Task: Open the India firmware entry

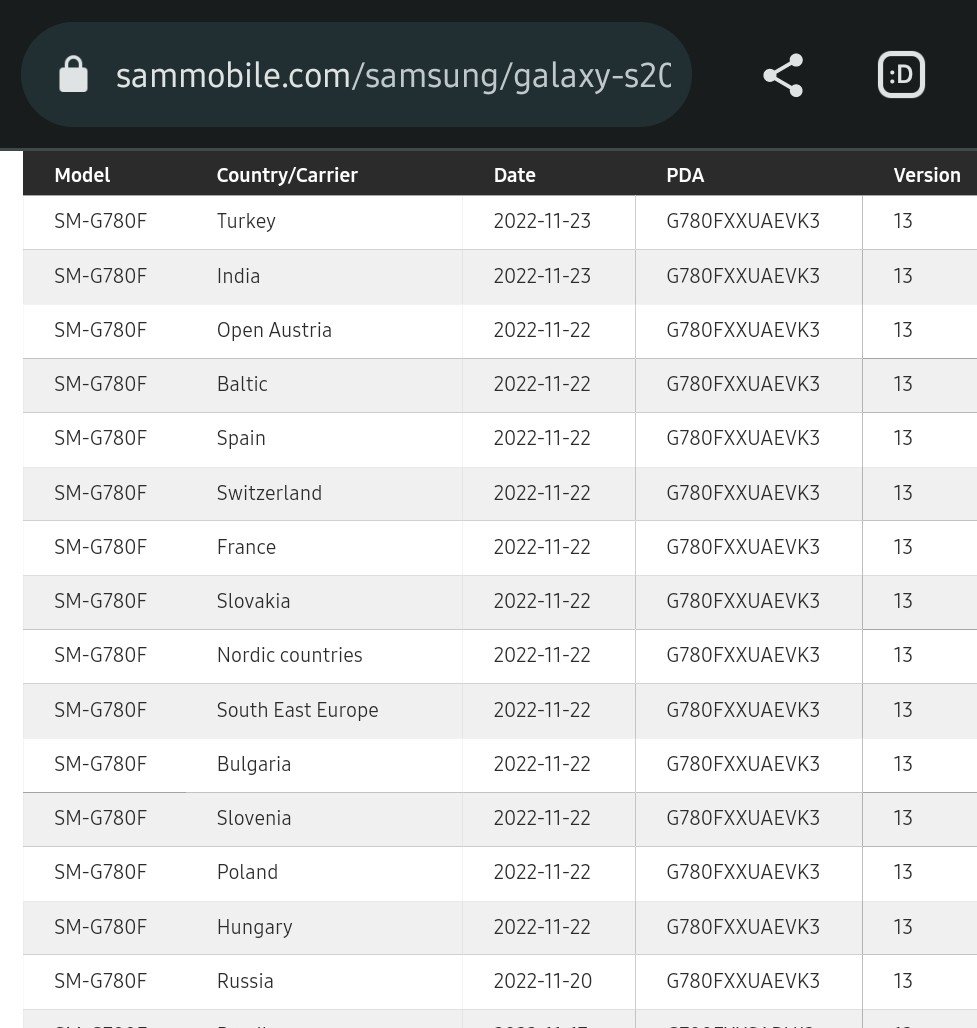Action: pyautogui.click(x=238, y=276)
